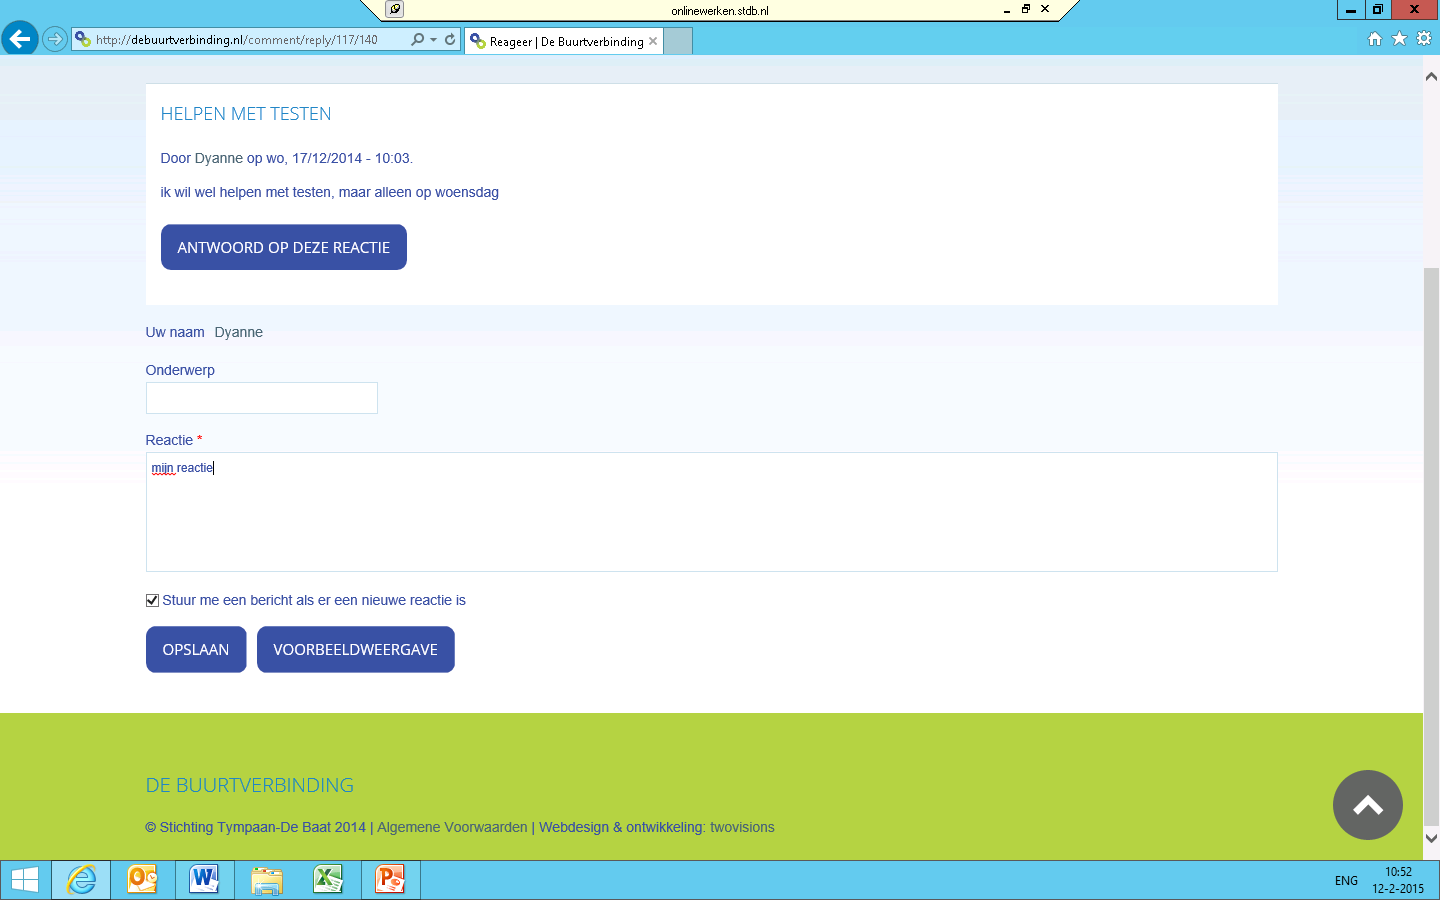Viewport: 1440px width, 900px height.
Task: Open the address bar dropdown arrow
Action: [x=433, y=40]
